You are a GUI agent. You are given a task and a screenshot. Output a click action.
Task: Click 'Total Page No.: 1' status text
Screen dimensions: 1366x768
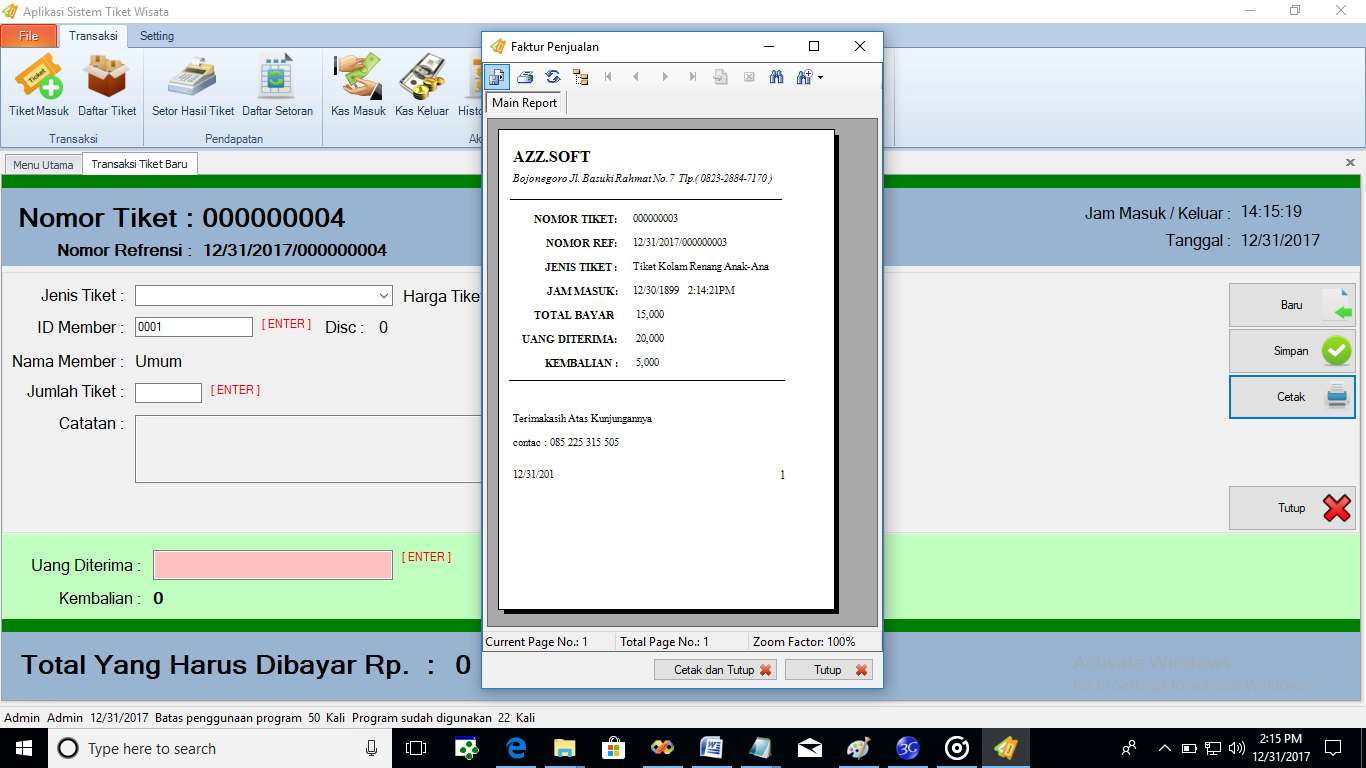[x=664, y=642]
